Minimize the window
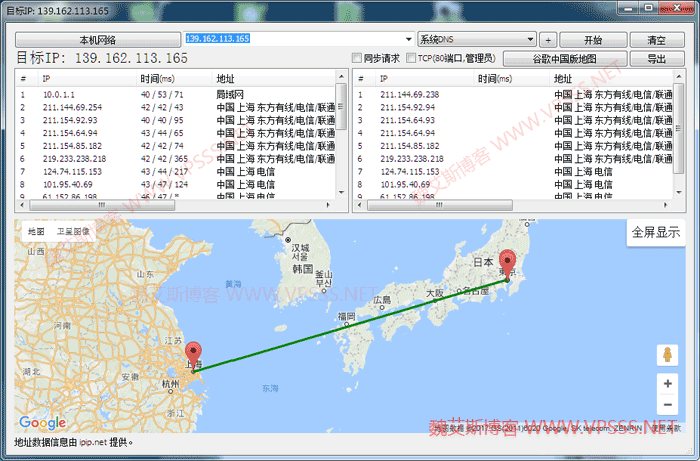 click(x=629, y=8)
